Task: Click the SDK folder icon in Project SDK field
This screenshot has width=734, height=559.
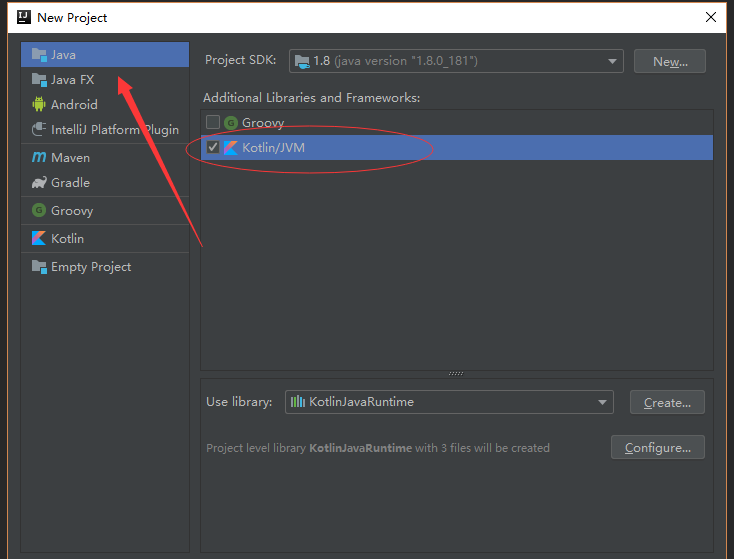Action: click(x=302, y=61)
